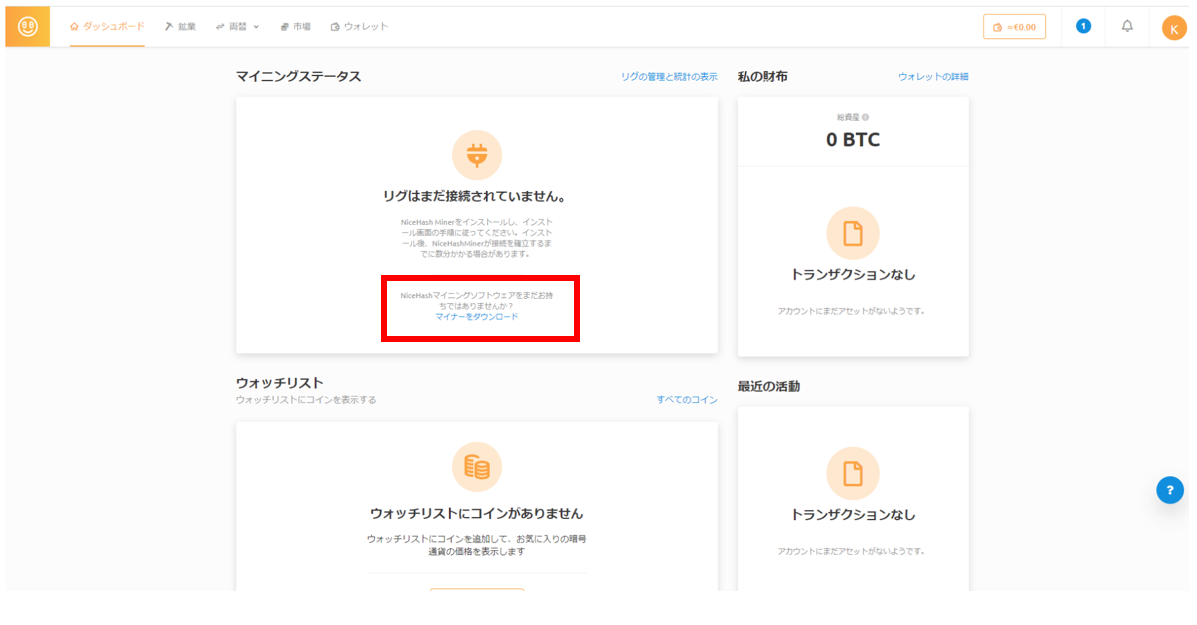The image size is (1197, 625).
Task: Click the document icon under 最近の活動
Action: click(x=852, y=473)
